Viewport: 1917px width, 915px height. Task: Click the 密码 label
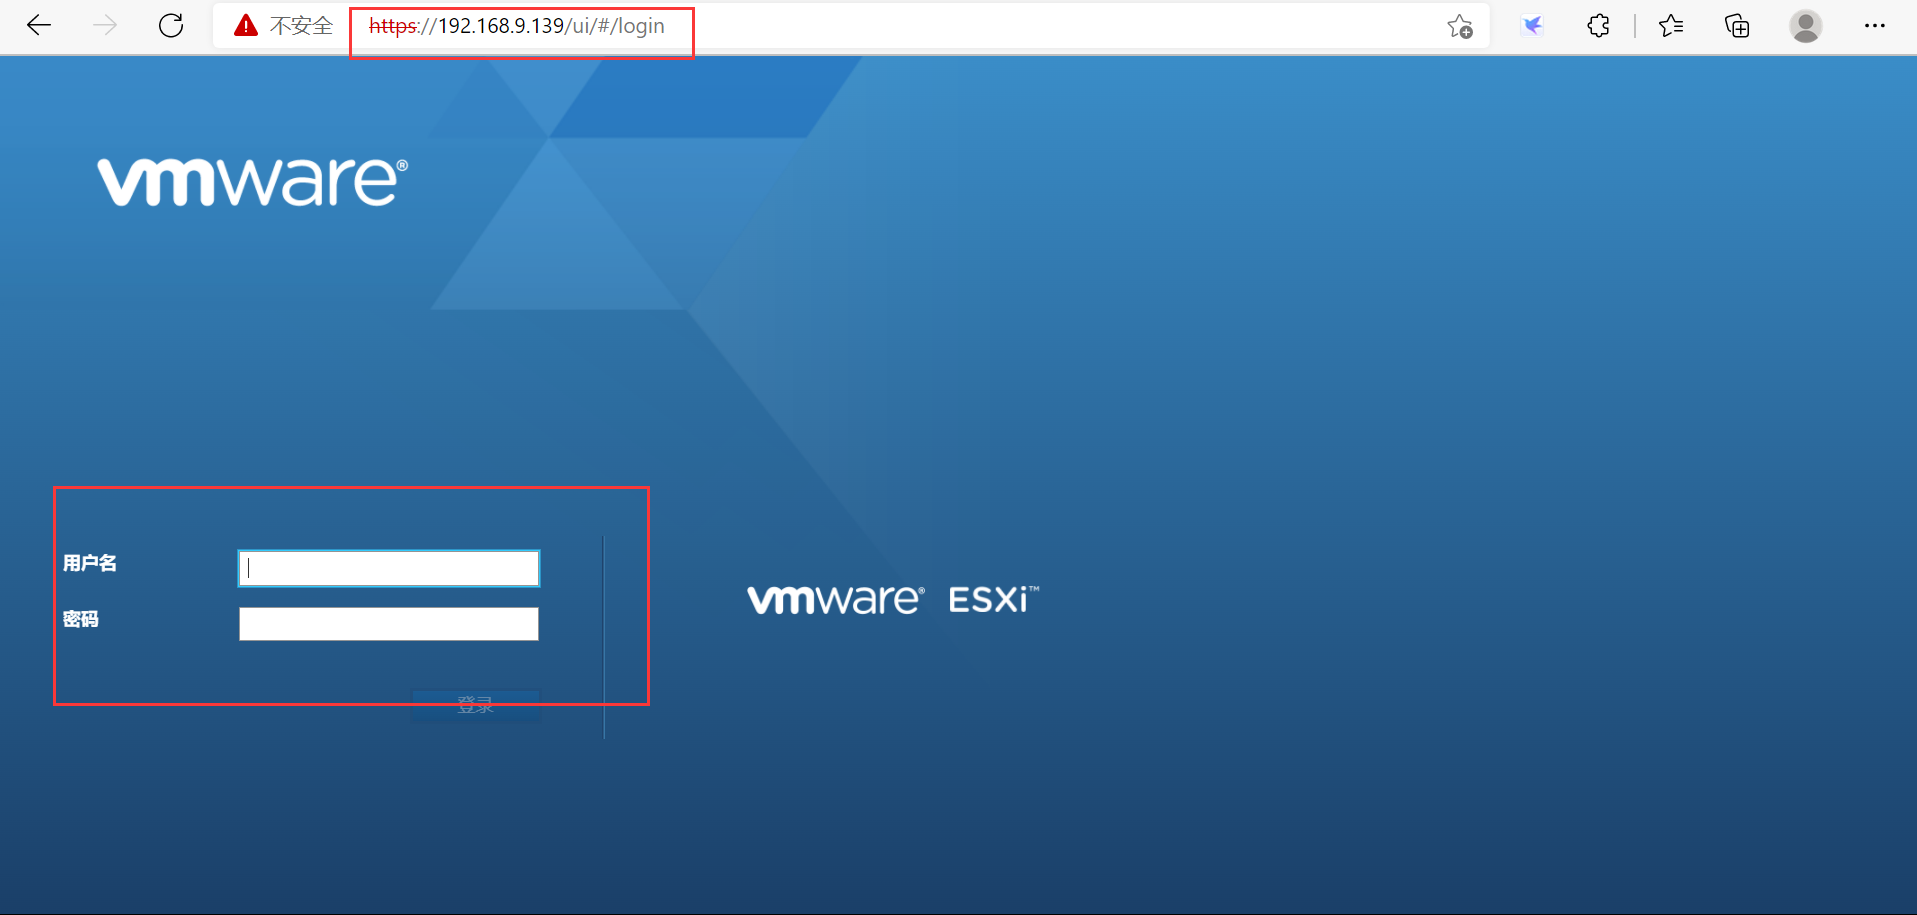point(81,619)
